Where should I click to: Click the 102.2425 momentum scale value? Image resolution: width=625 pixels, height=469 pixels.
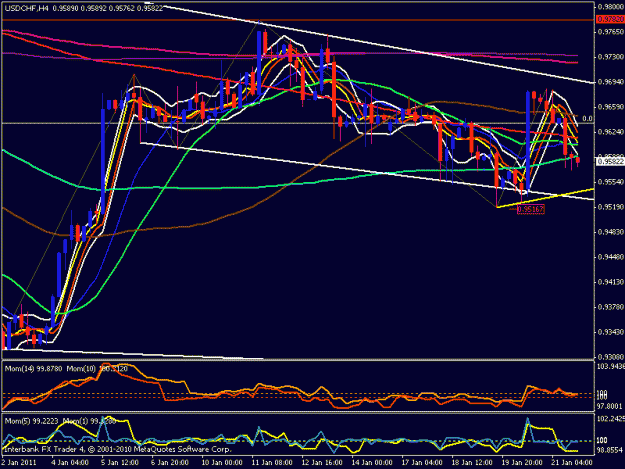pos(611,419)
